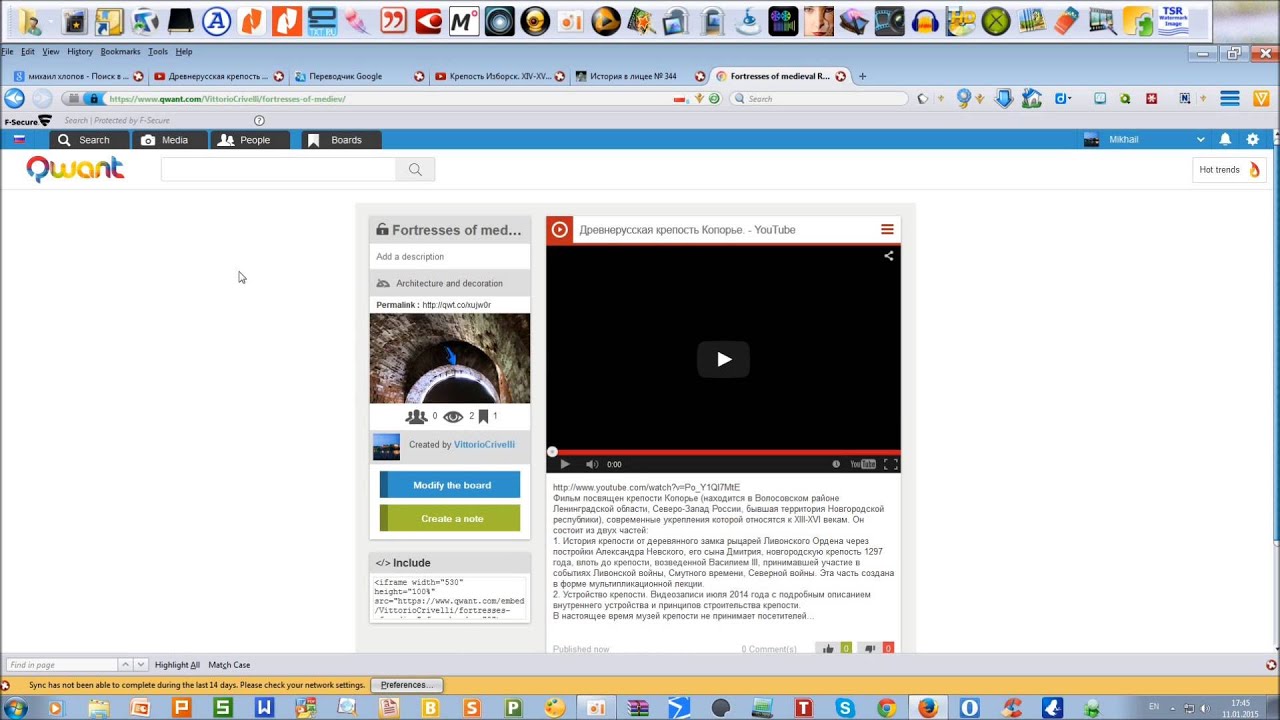The height and width of the screenshot is (720, 1280).
Task: Open the Bookmarks menu
Action: tap(120, 51)
